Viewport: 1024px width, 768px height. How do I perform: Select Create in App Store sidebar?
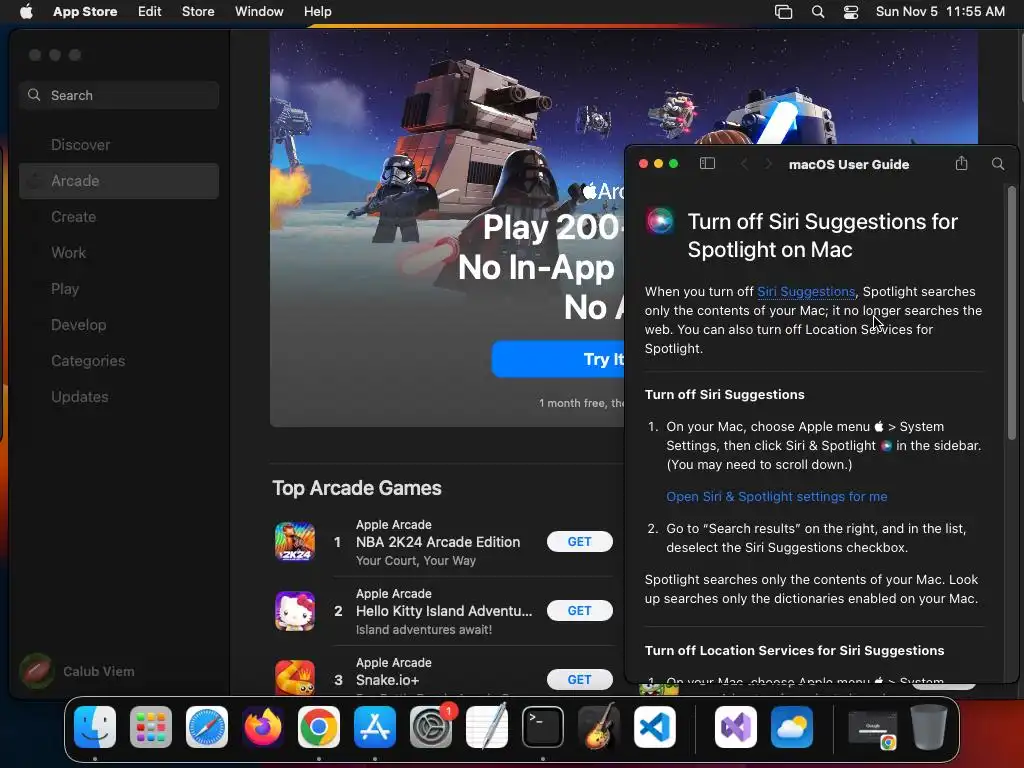(119, 217)
